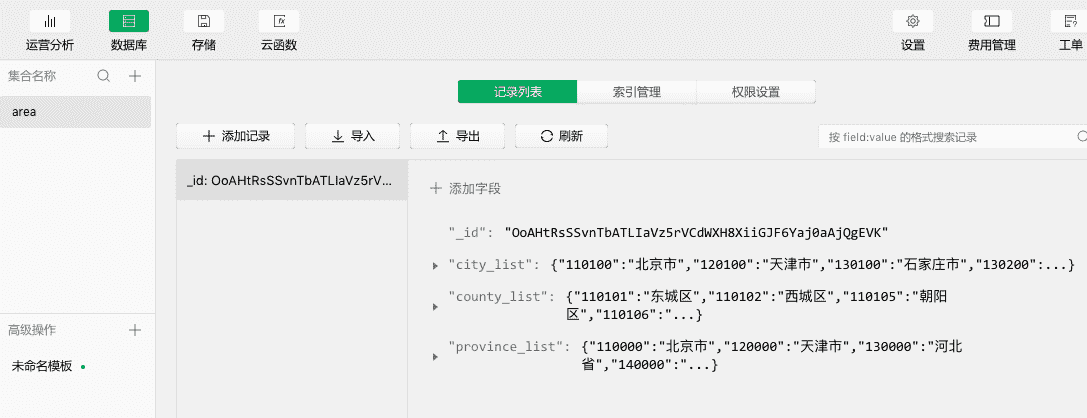Click the 刷新 refresh button
This screenshot has width=1087, height=418.
coord(561,136)
